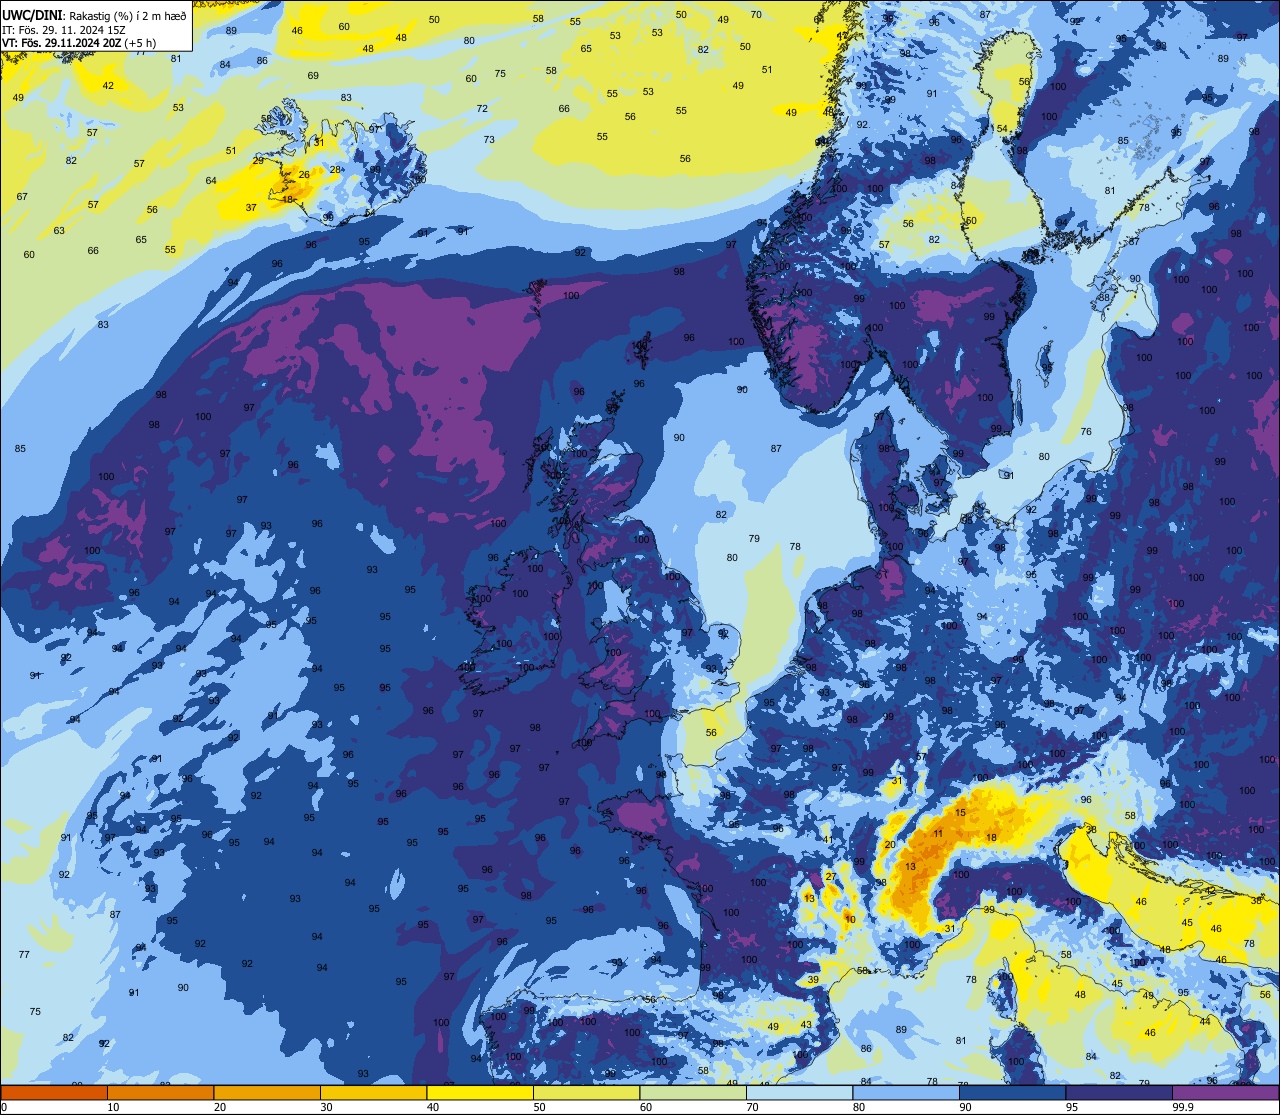Screen dimensions: 1280x1115
Task: Click the title text 'UWC/DINI: Rakastig (%) í 2 m hæð'
Action: 94,15
